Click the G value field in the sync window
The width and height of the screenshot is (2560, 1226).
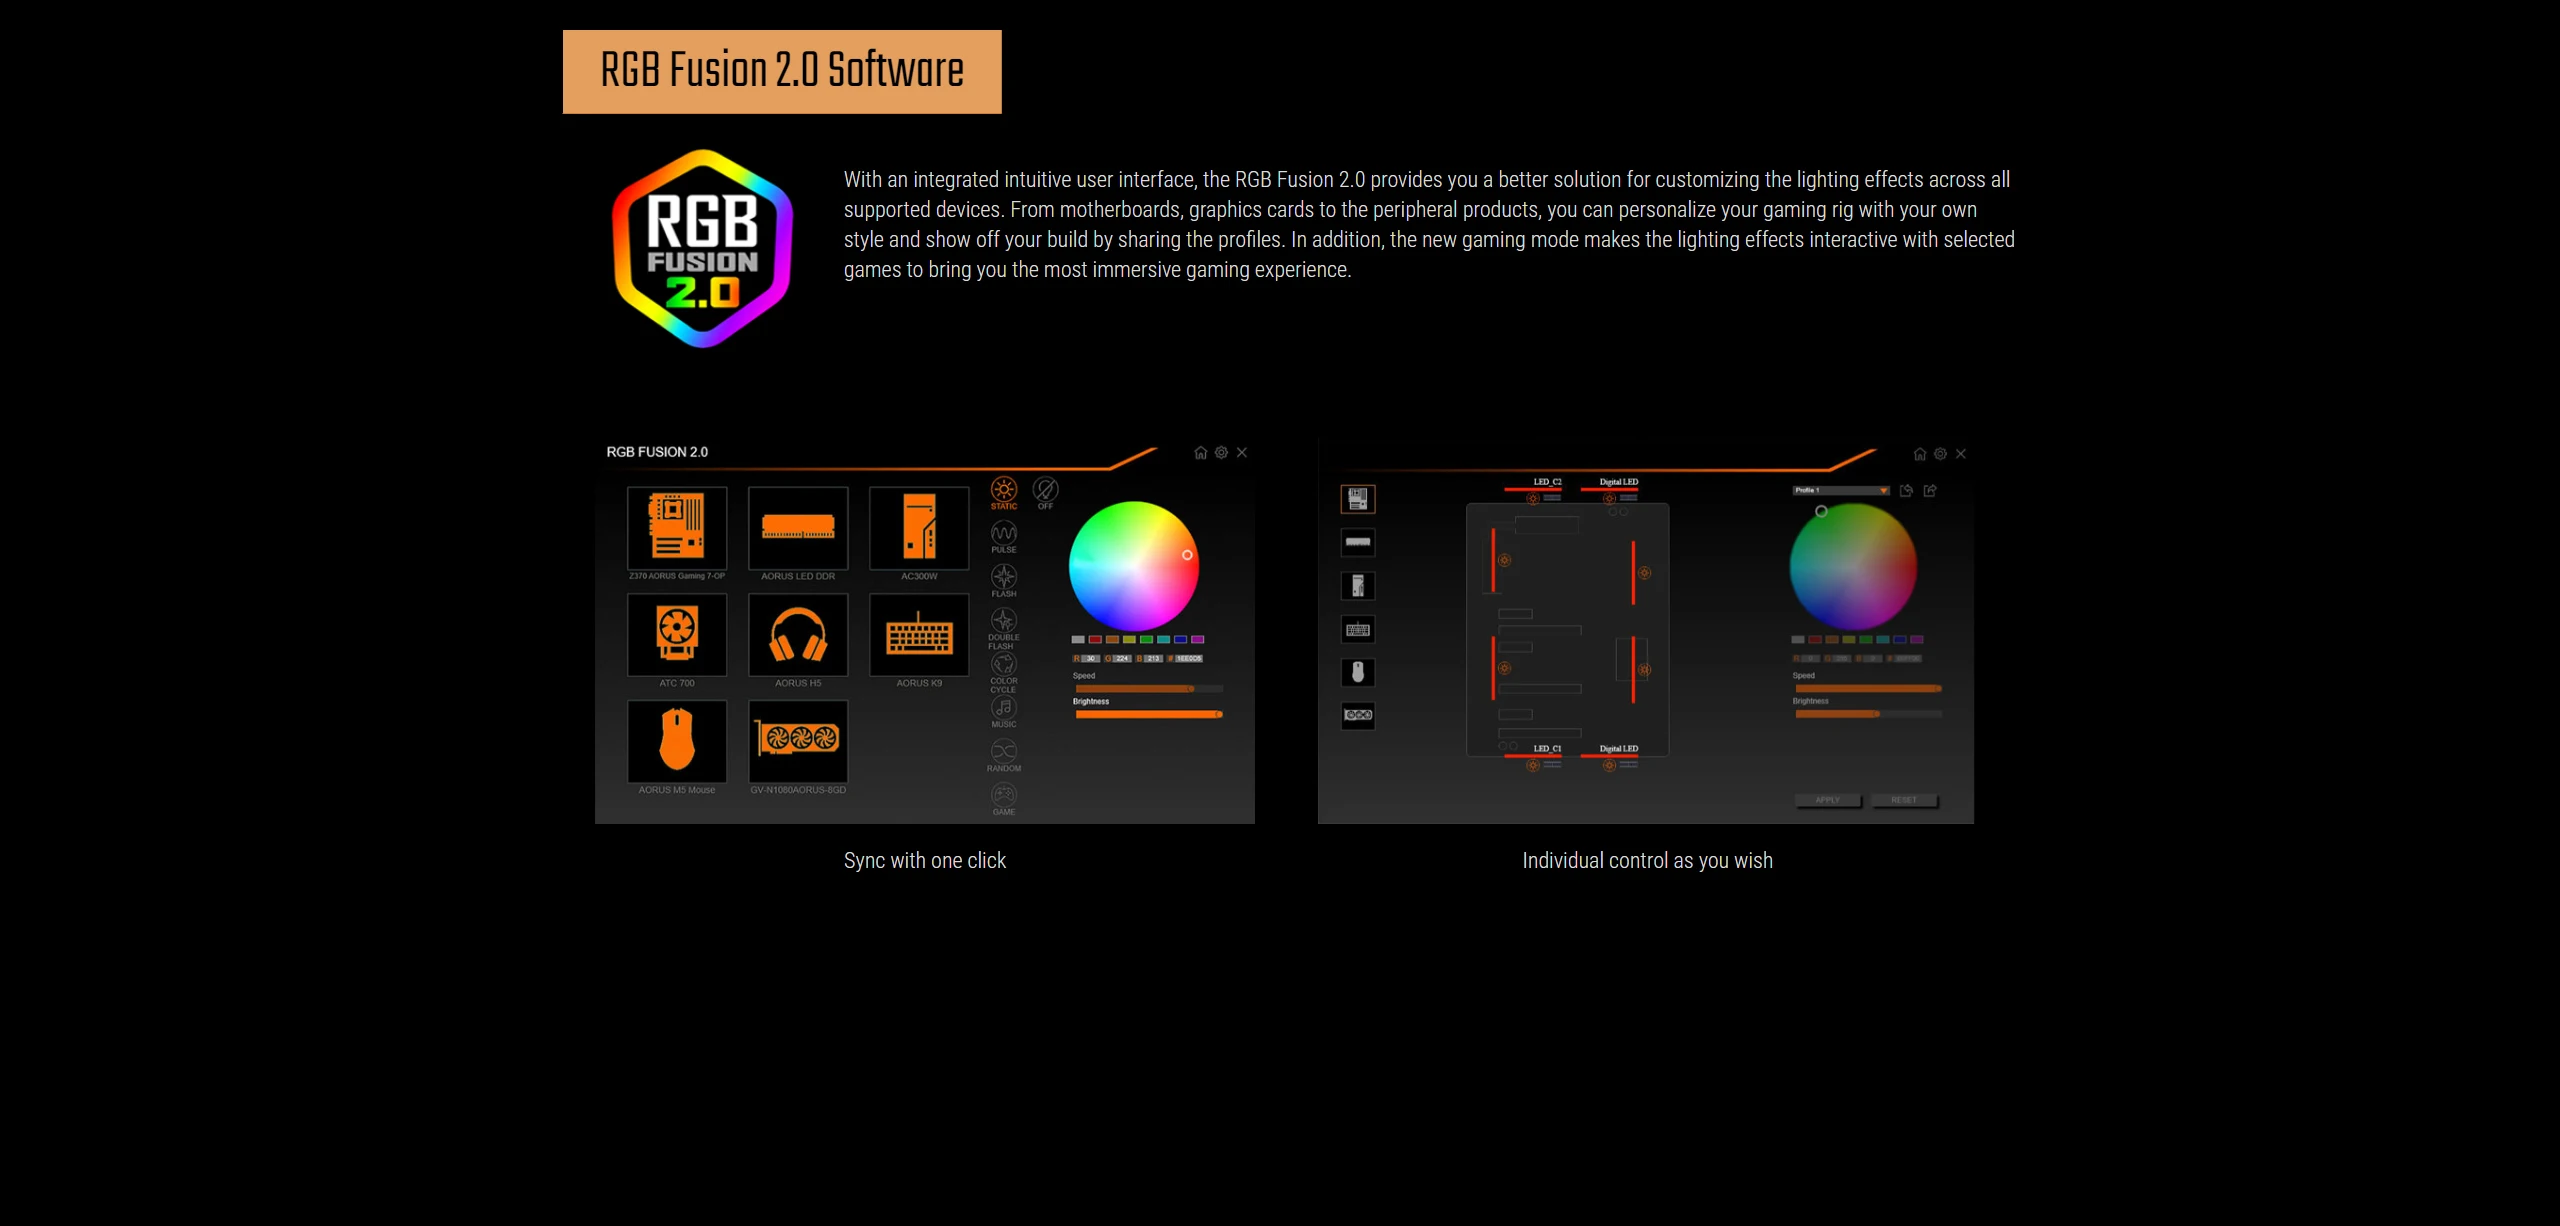click(1123, 659)
